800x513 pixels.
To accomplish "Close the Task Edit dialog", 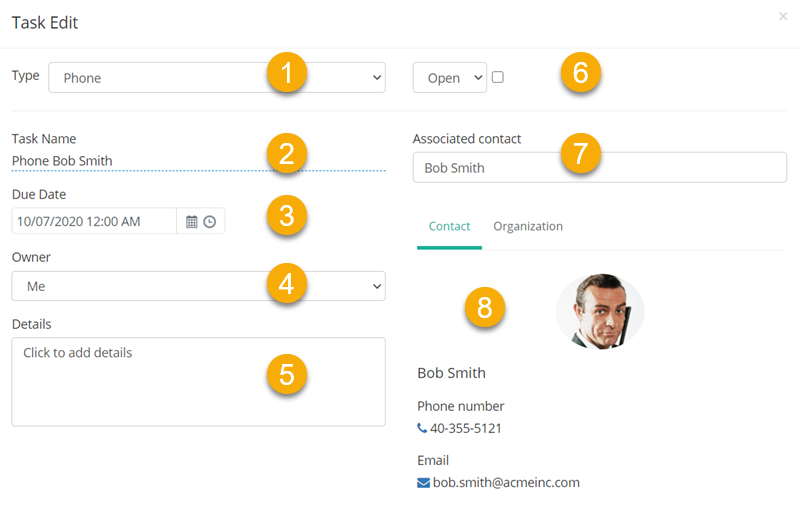I will (783, 16).
